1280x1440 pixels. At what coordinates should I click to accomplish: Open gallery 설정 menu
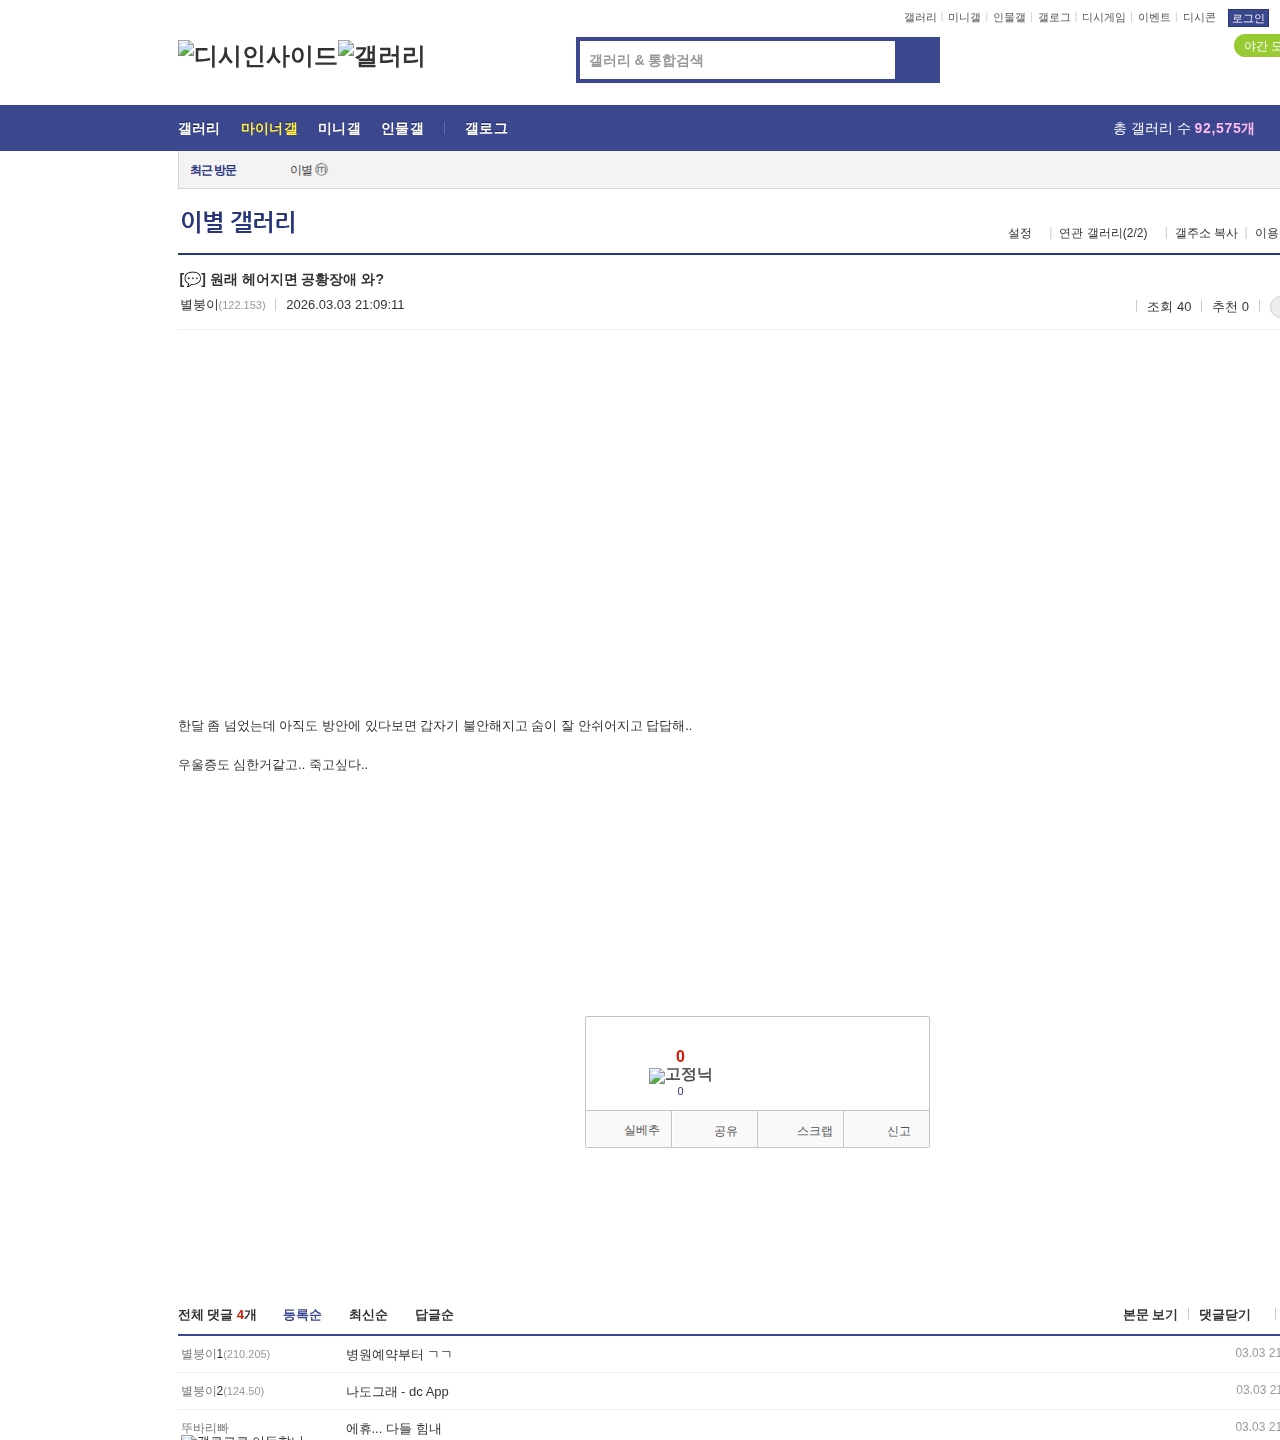click(x=1020, y=233)
